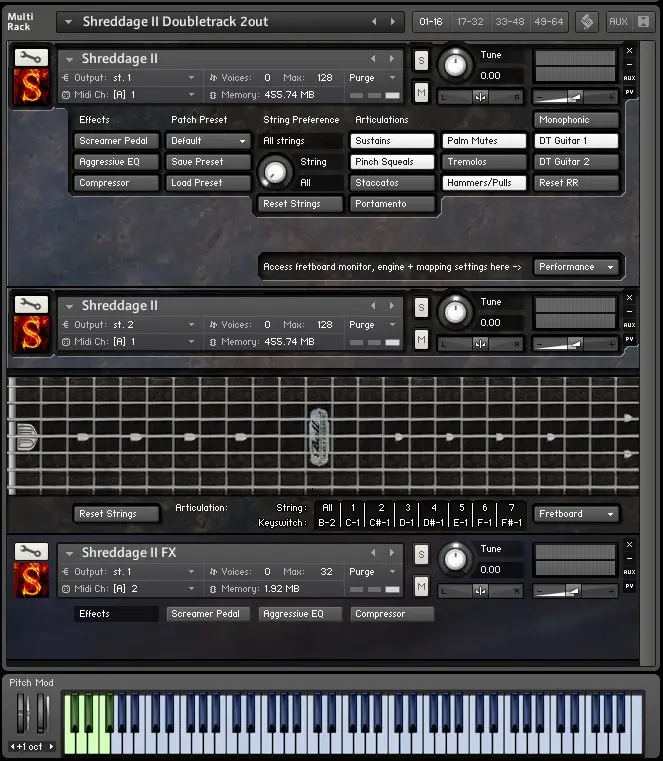The height and width of the screenshot is (761, 663).
Task: Remove the first Shreddage II instrument with X
Action: (630, 50)
